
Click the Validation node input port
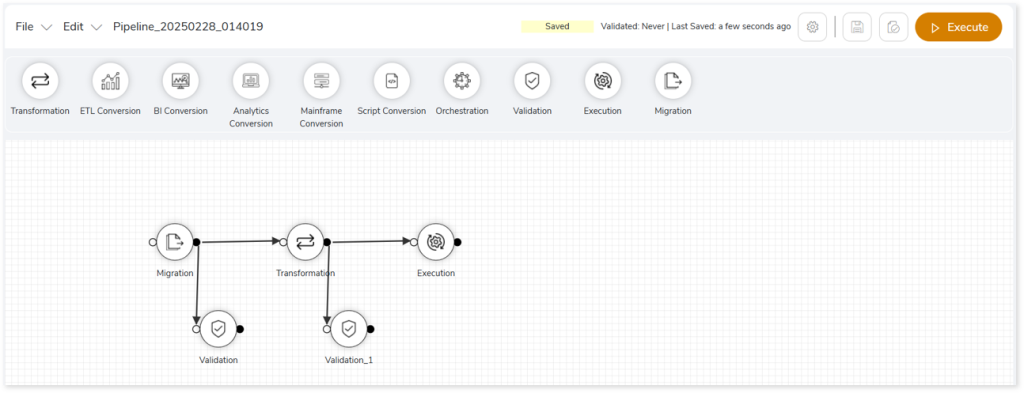coord(197,329)
